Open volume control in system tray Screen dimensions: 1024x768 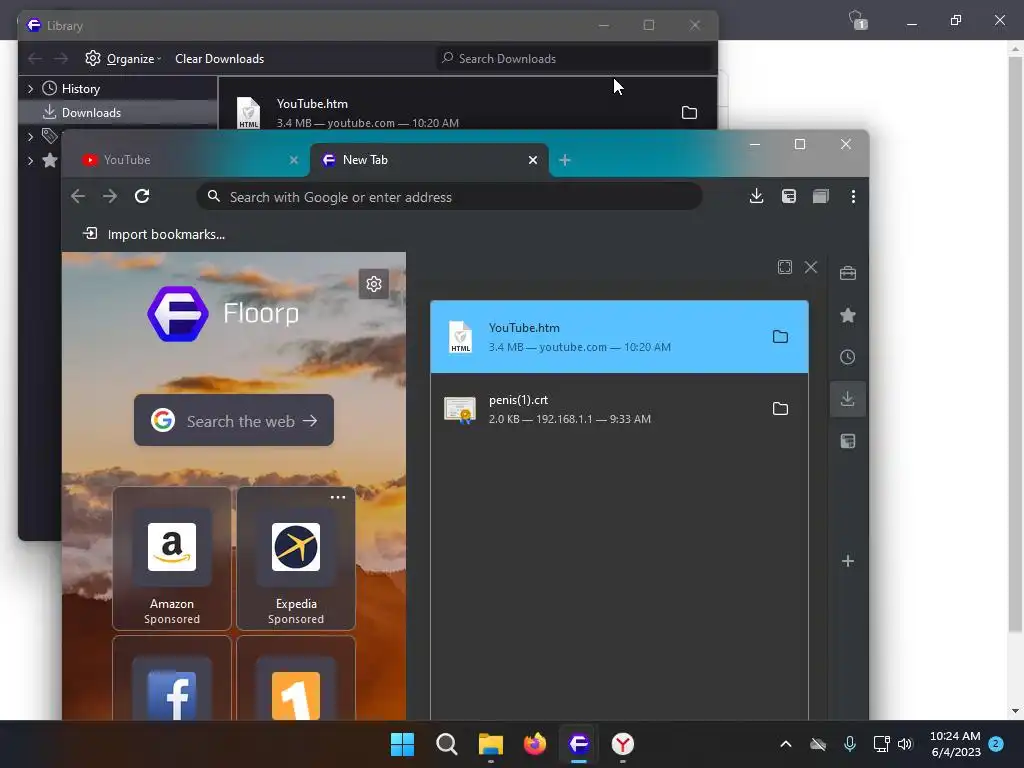905,744
